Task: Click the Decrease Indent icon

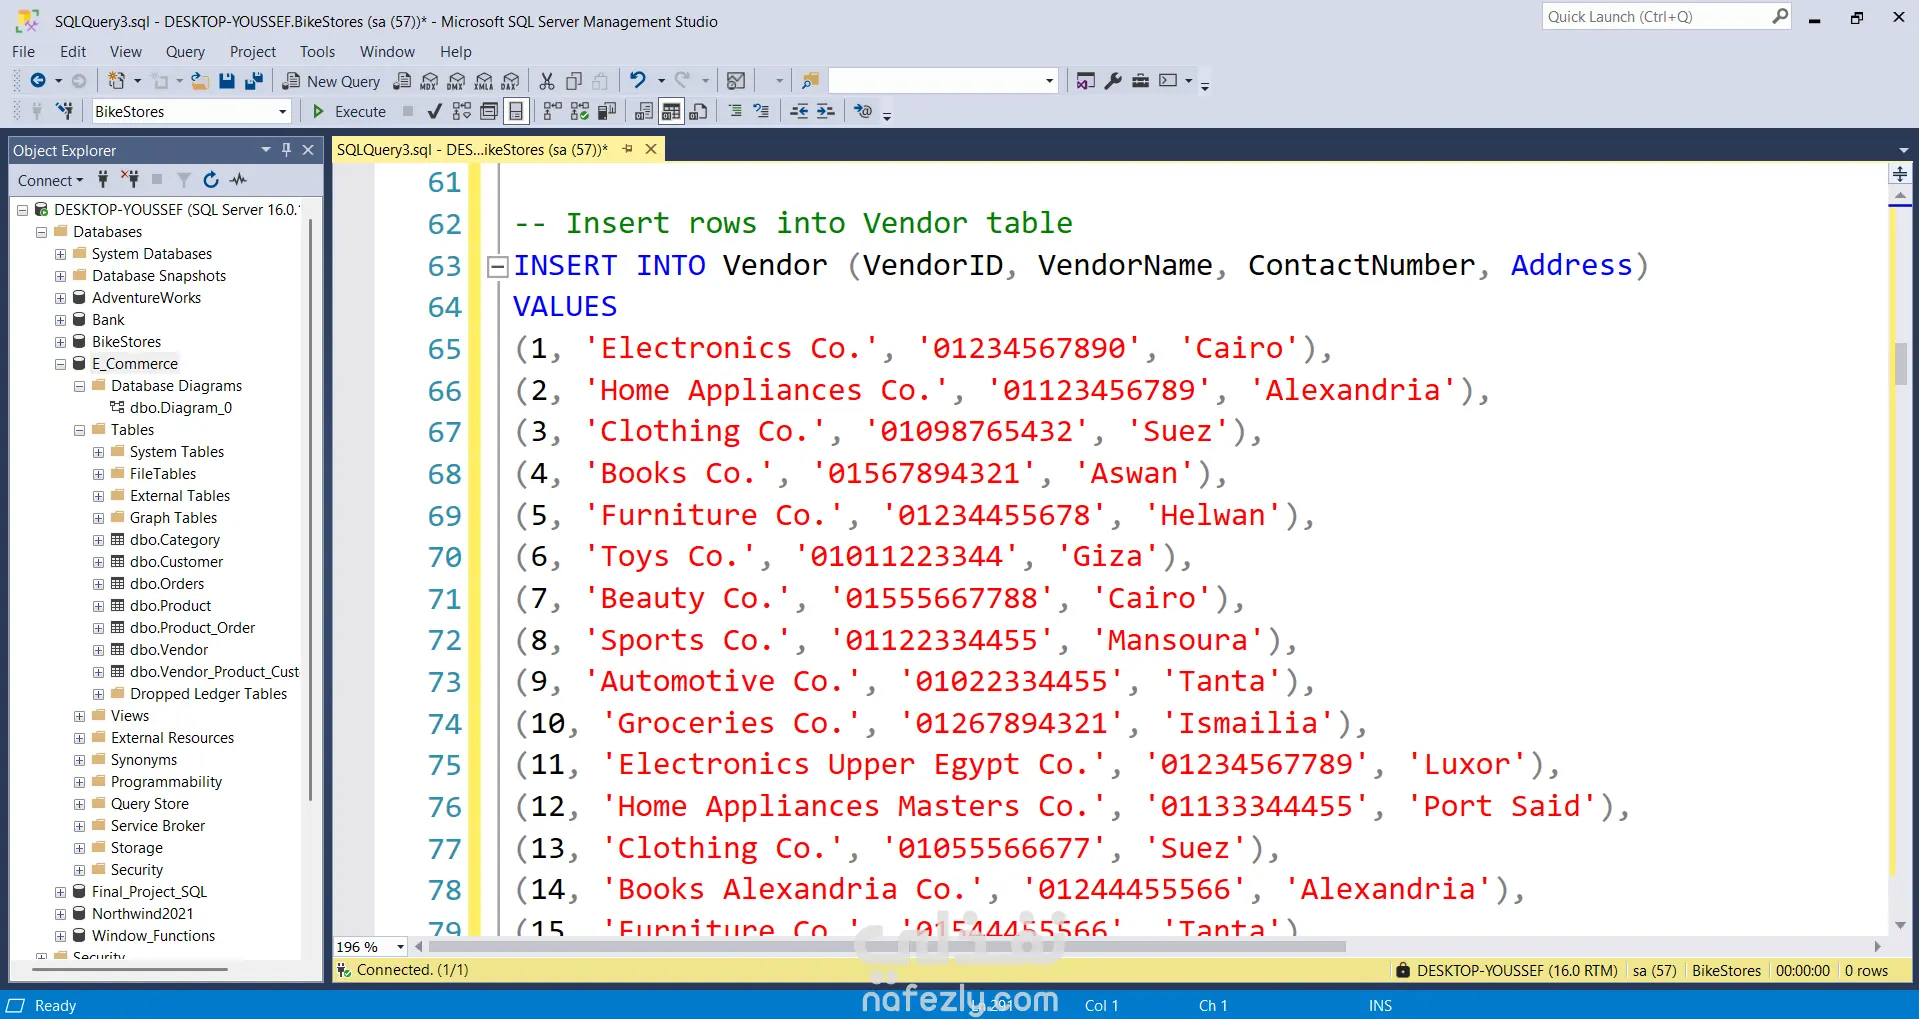Action: coord(799,111)
